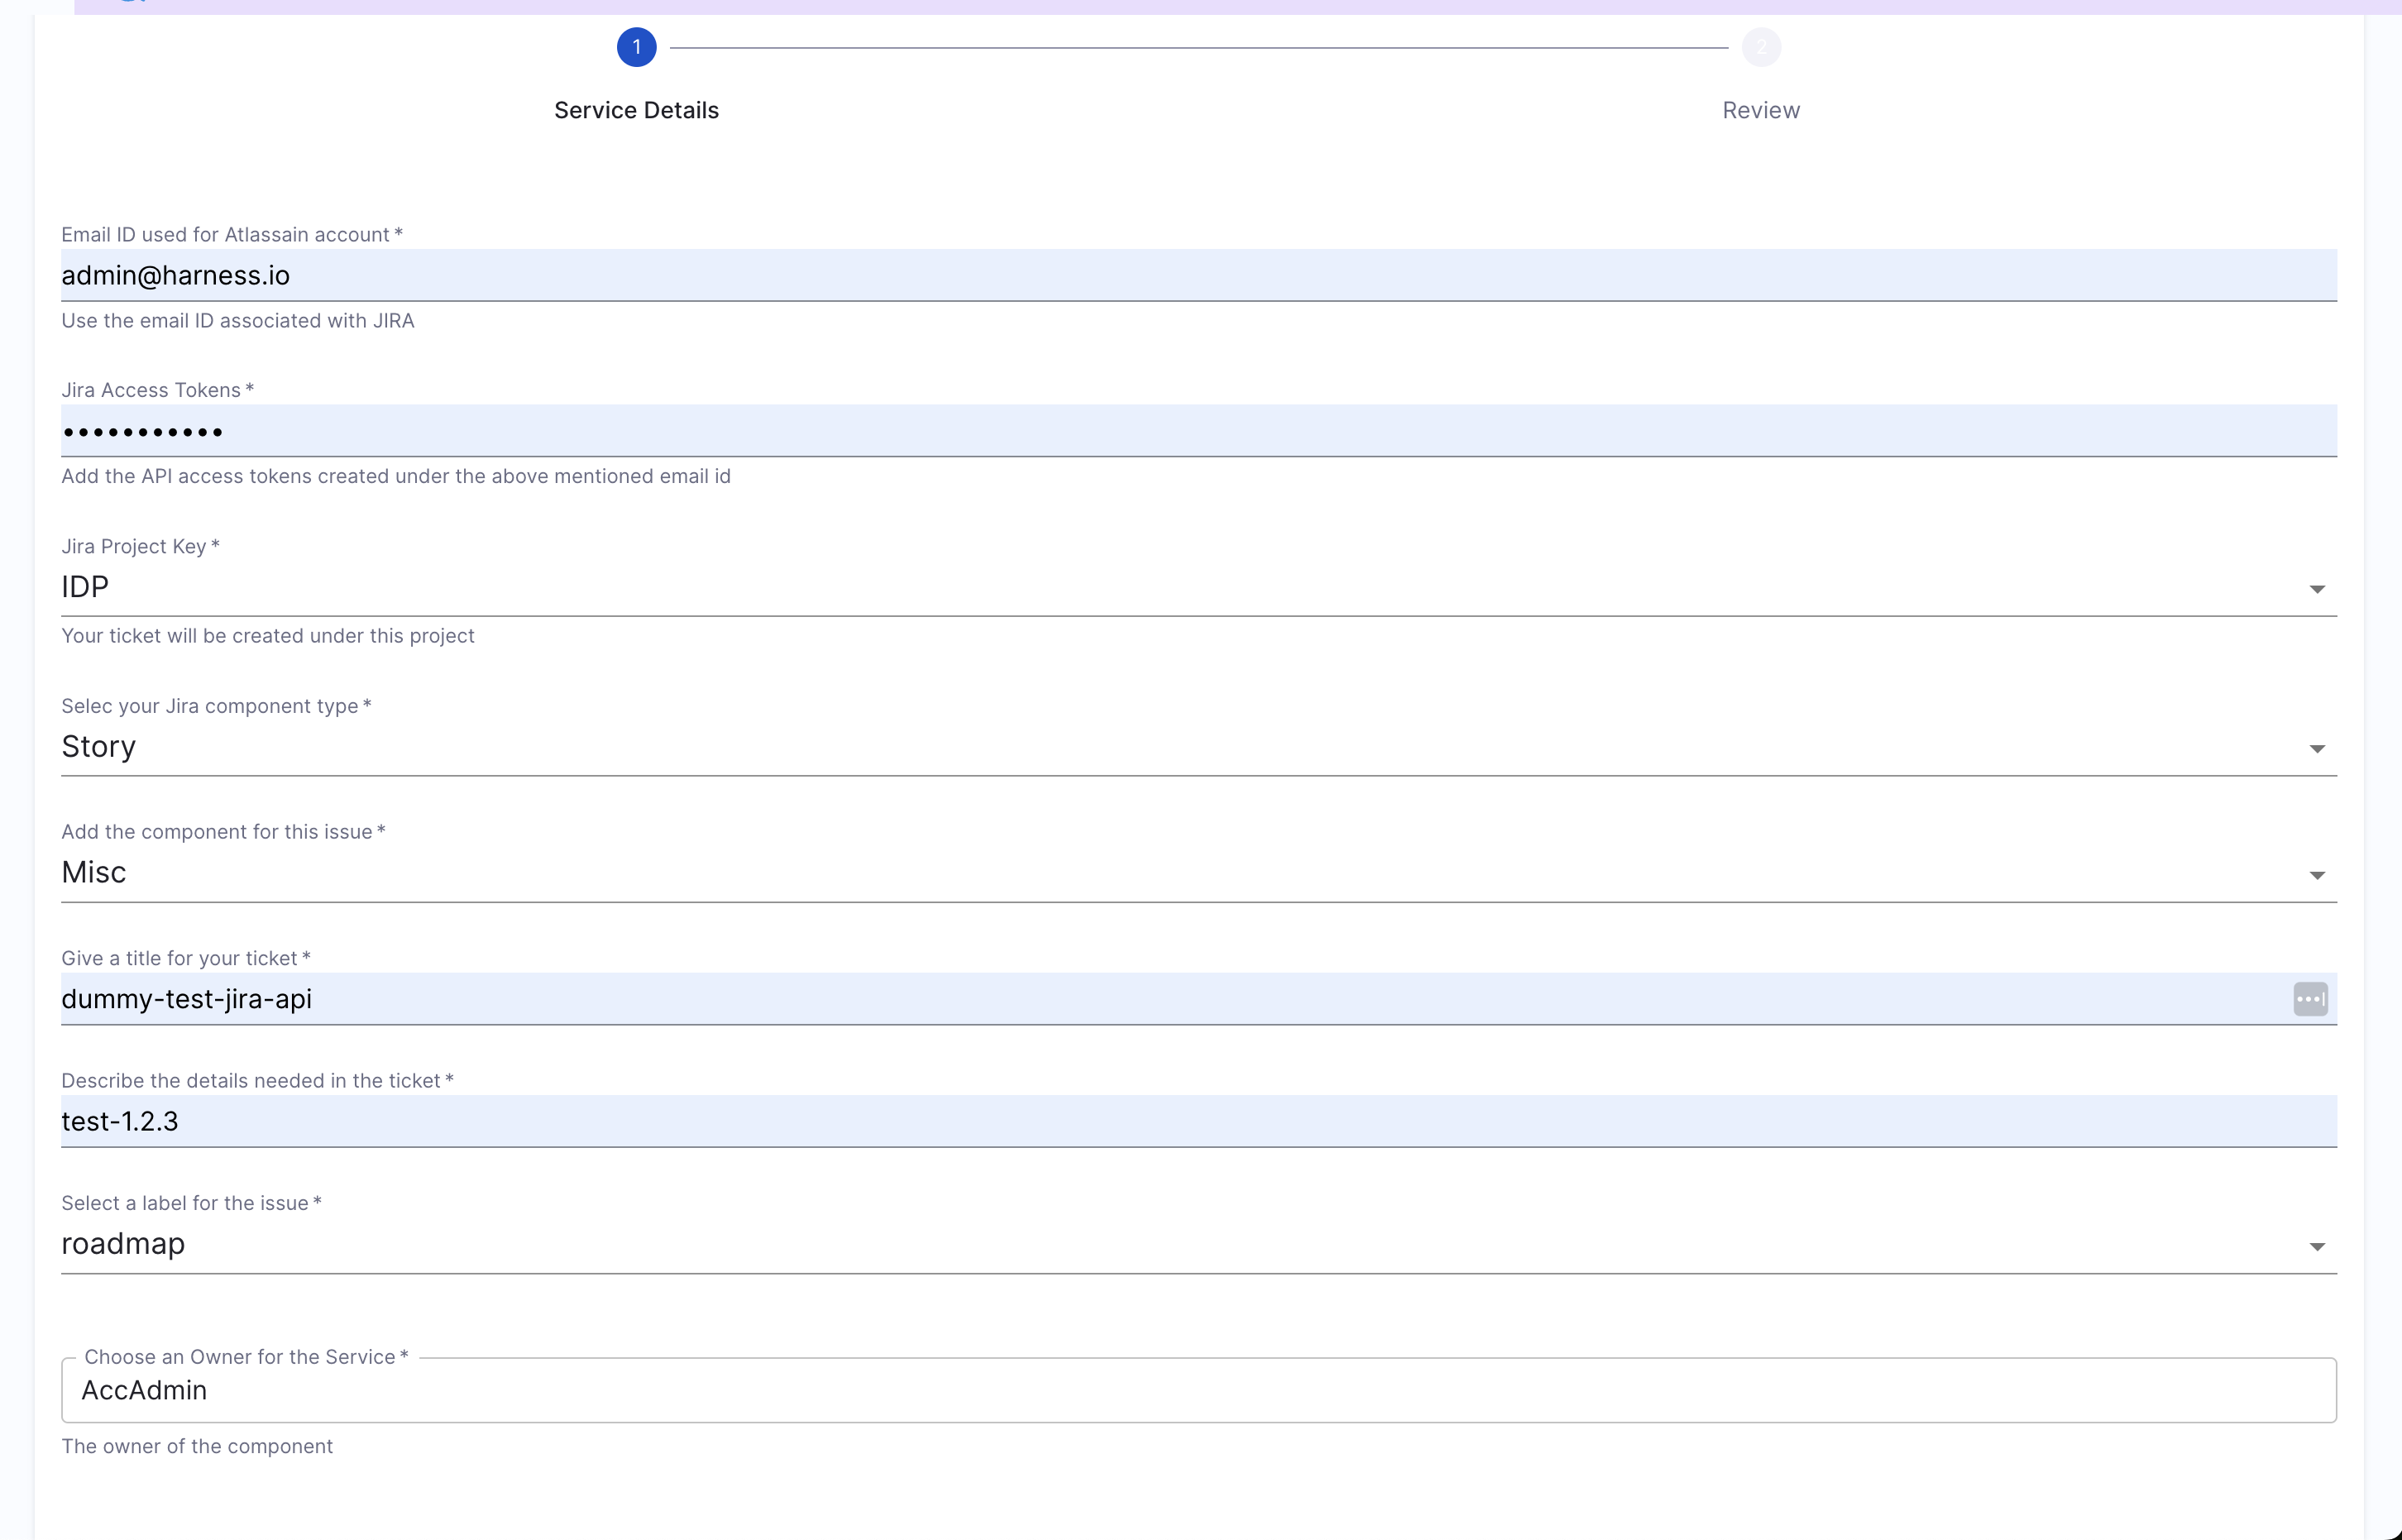Screen dimensions: 2402x1540
Task: Click the Story component type value
Action: pos(98,747)
